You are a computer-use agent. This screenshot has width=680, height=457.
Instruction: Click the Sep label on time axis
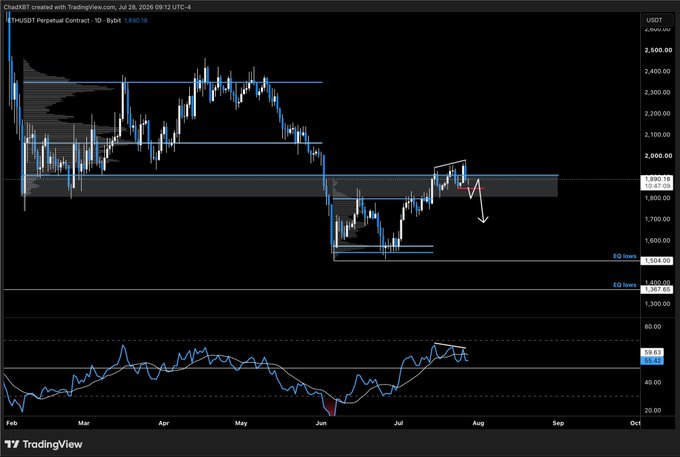pyautogui.click(x=558, y=423)
